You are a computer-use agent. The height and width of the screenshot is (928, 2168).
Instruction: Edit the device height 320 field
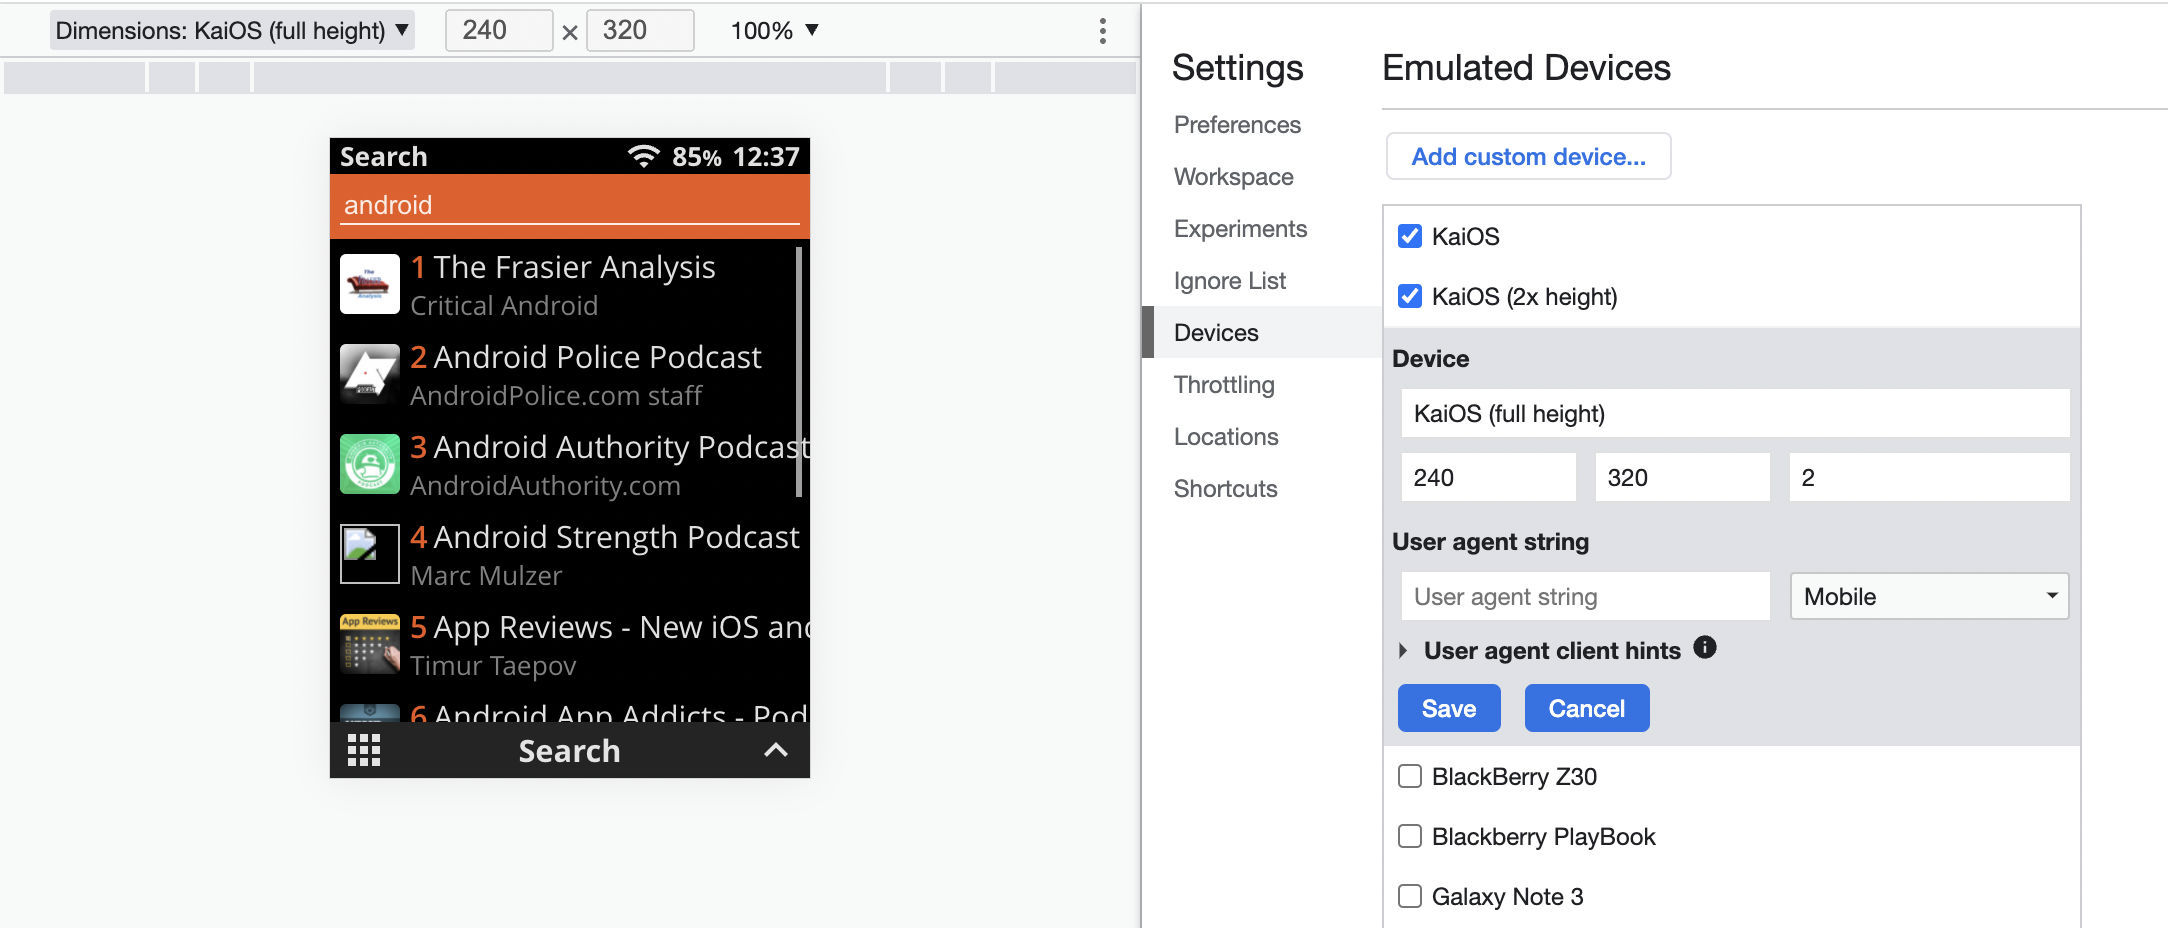(x=1682, y=477)
